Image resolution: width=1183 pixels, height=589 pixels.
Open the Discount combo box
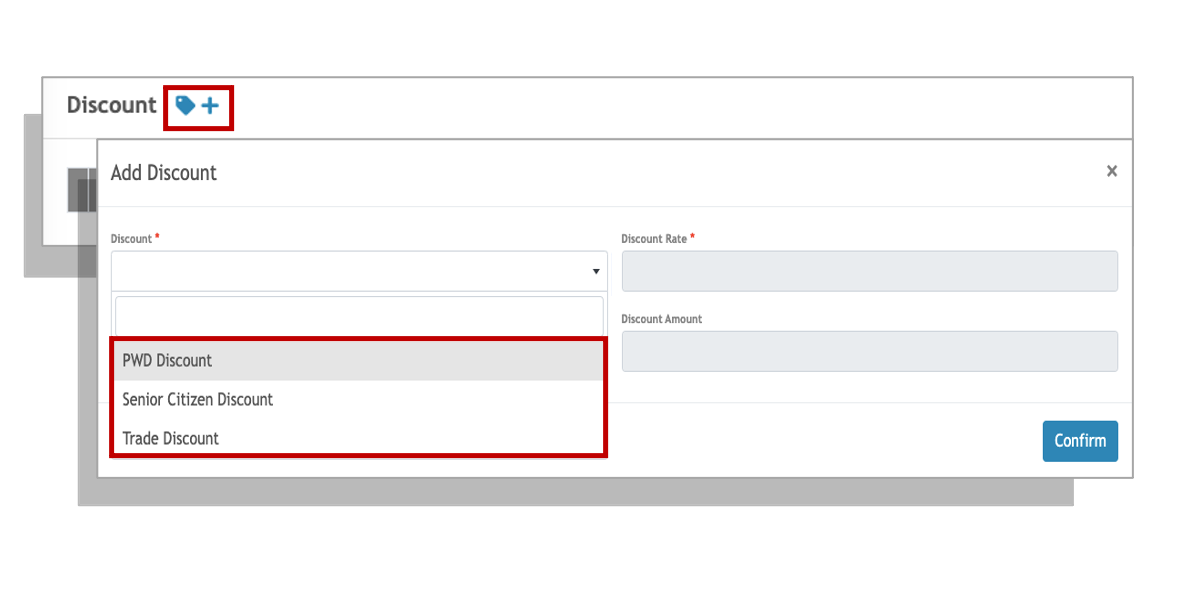(x=359, y=271)
